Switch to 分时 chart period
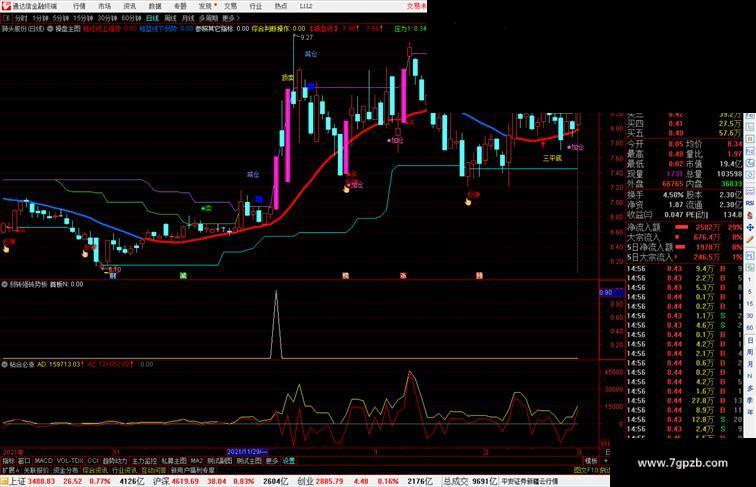The width and height of the screenshot is (756, 487). [21, 18]
